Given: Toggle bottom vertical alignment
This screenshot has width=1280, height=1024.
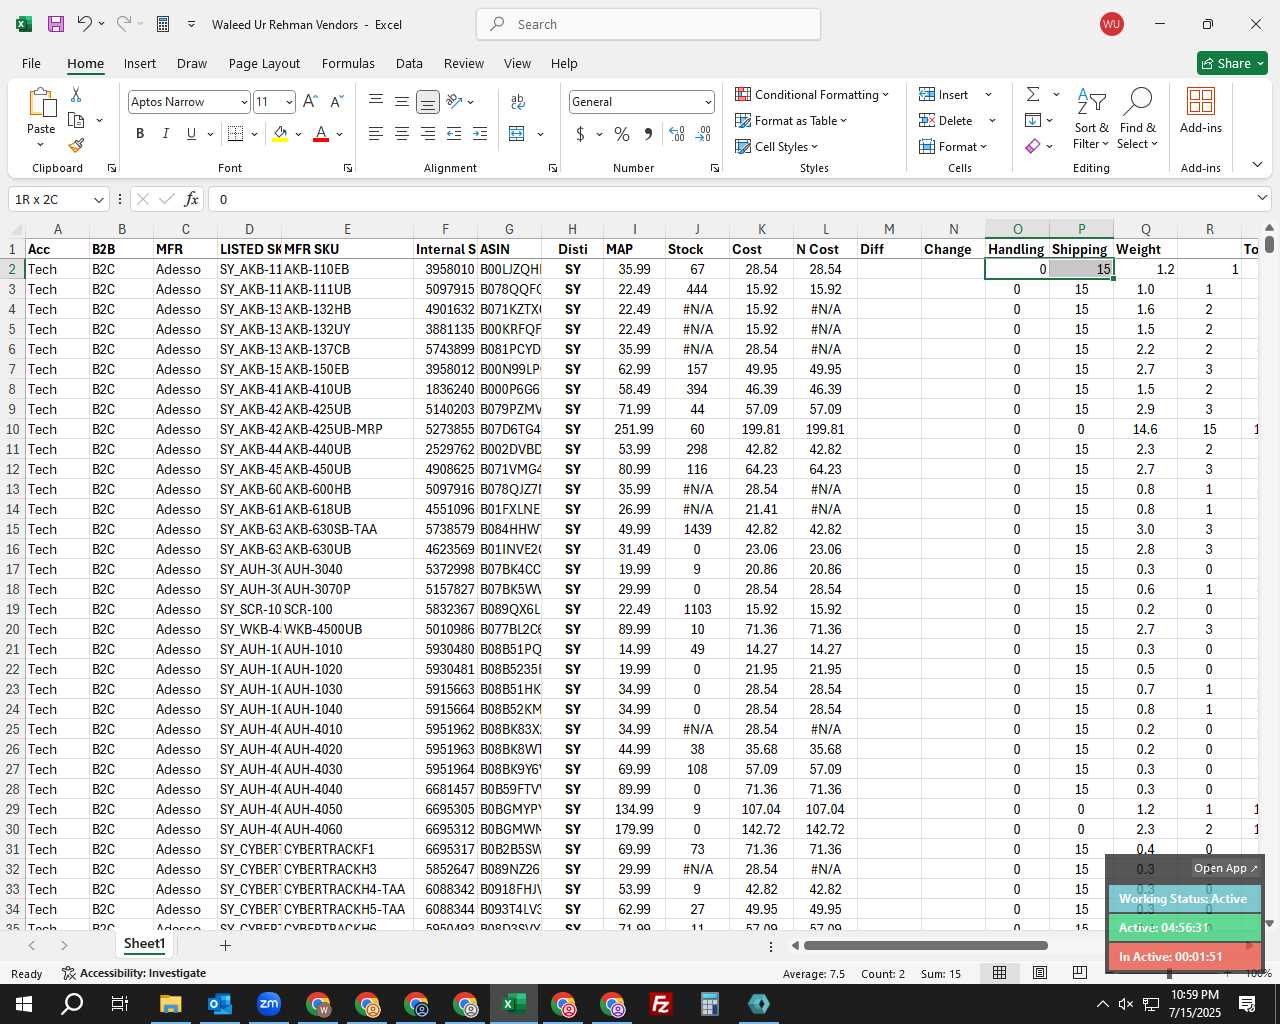Looking at the screenshot, I should (x=427, y=101).
